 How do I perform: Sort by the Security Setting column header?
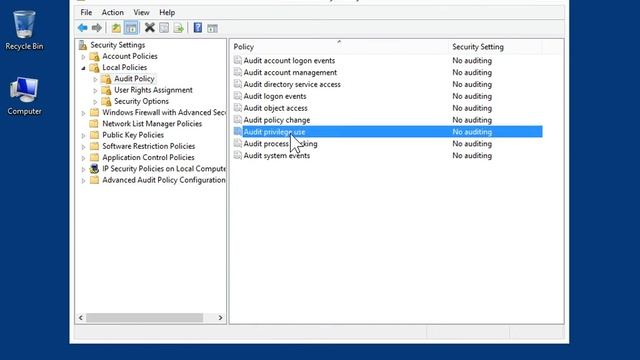[496, 47]
